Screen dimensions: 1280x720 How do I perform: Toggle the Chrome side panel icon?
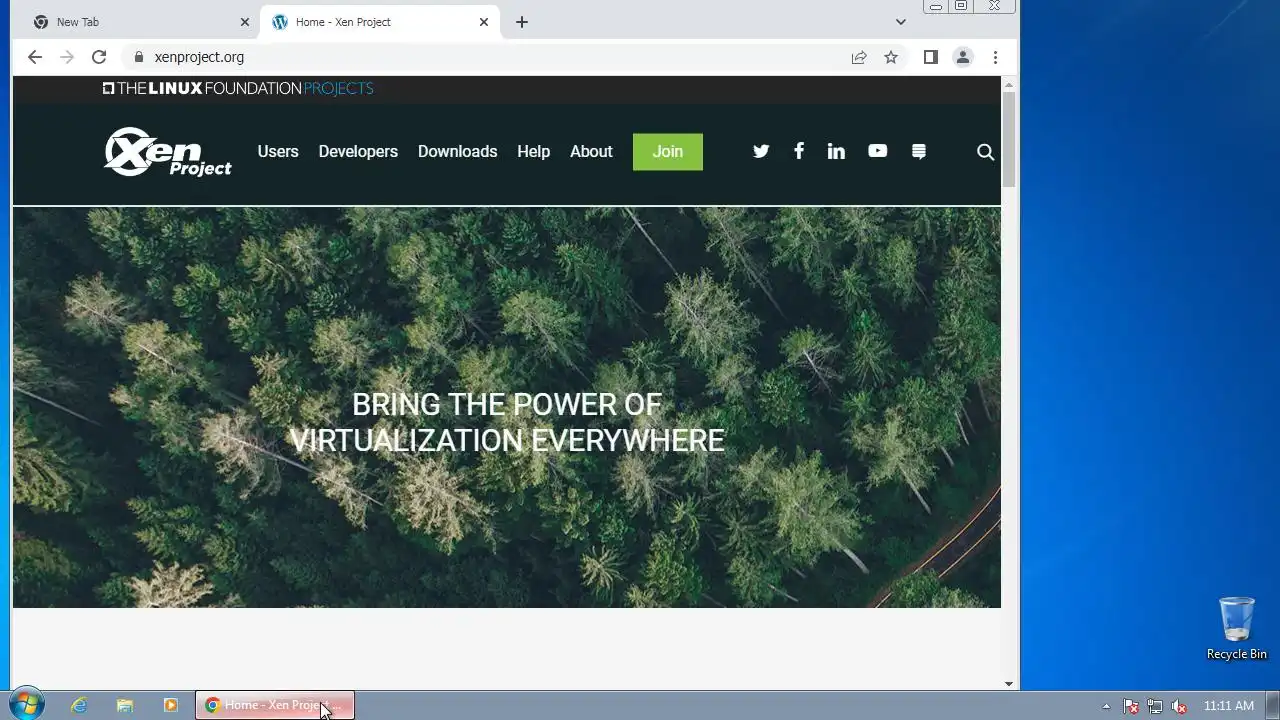coord(930,57)
